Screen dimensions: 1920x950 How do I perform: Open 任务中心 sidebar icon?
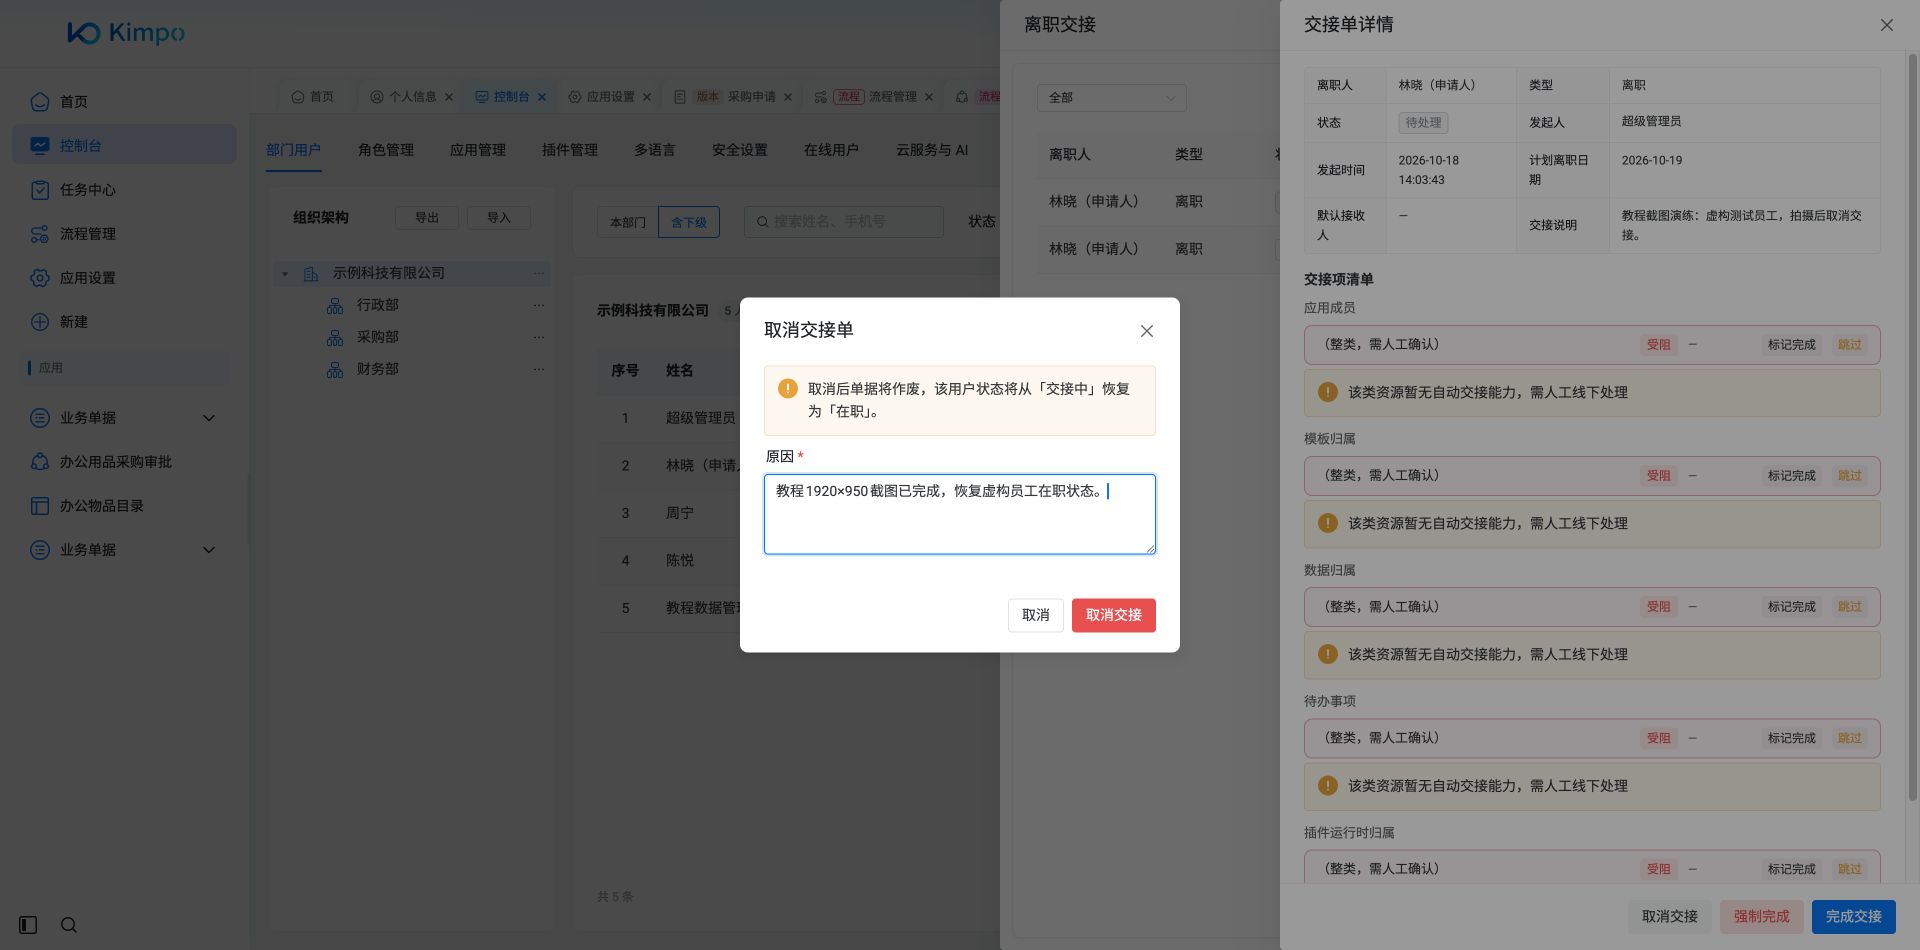point(40,189)
